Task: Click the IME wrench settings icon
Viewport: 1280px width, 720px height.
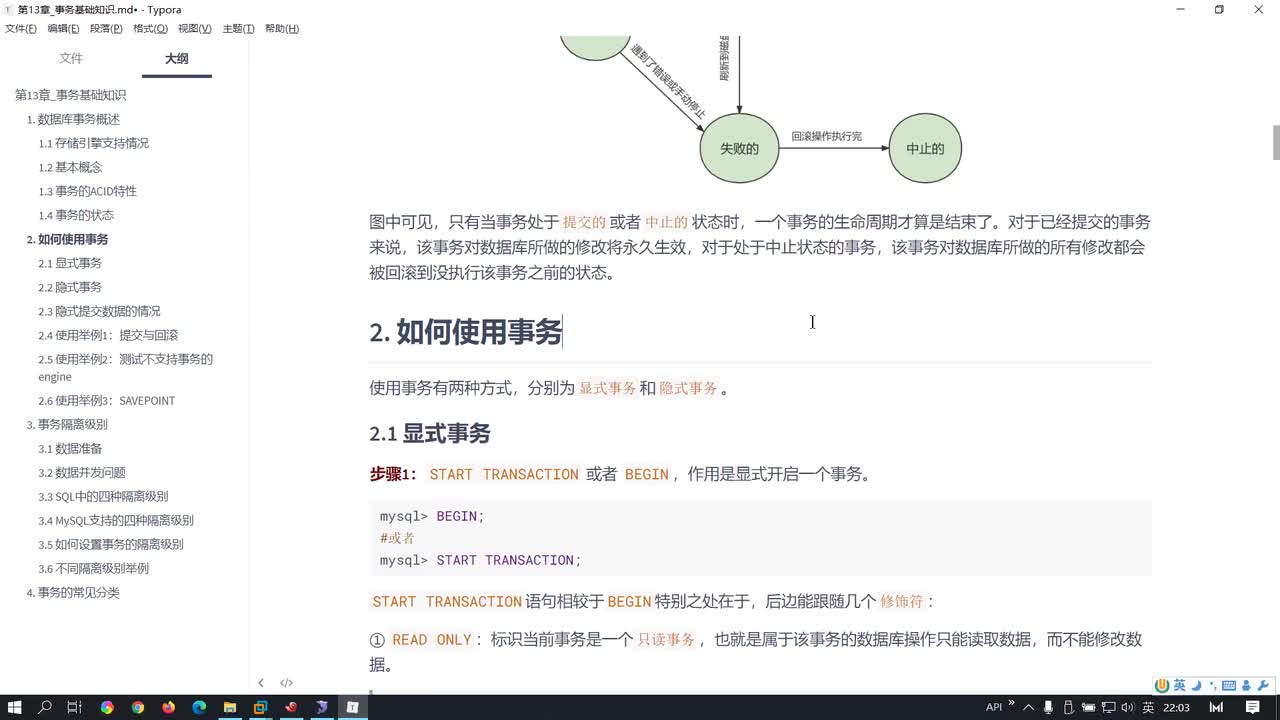Action: [1263, 686]
